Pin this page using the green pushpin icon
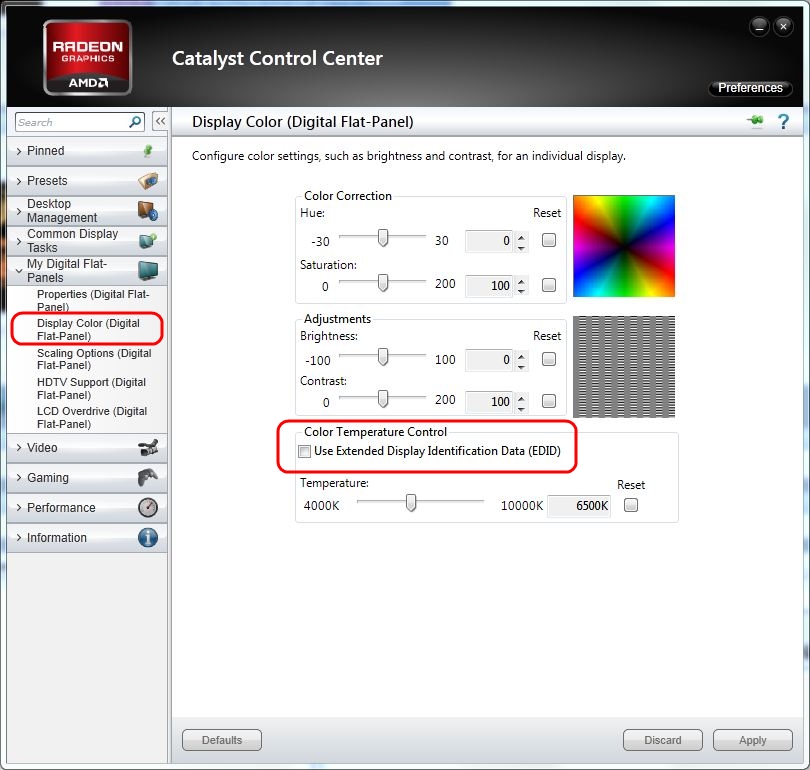Viewport: 810px width, 770px height. pyautogui.click(x=755, y=121)
